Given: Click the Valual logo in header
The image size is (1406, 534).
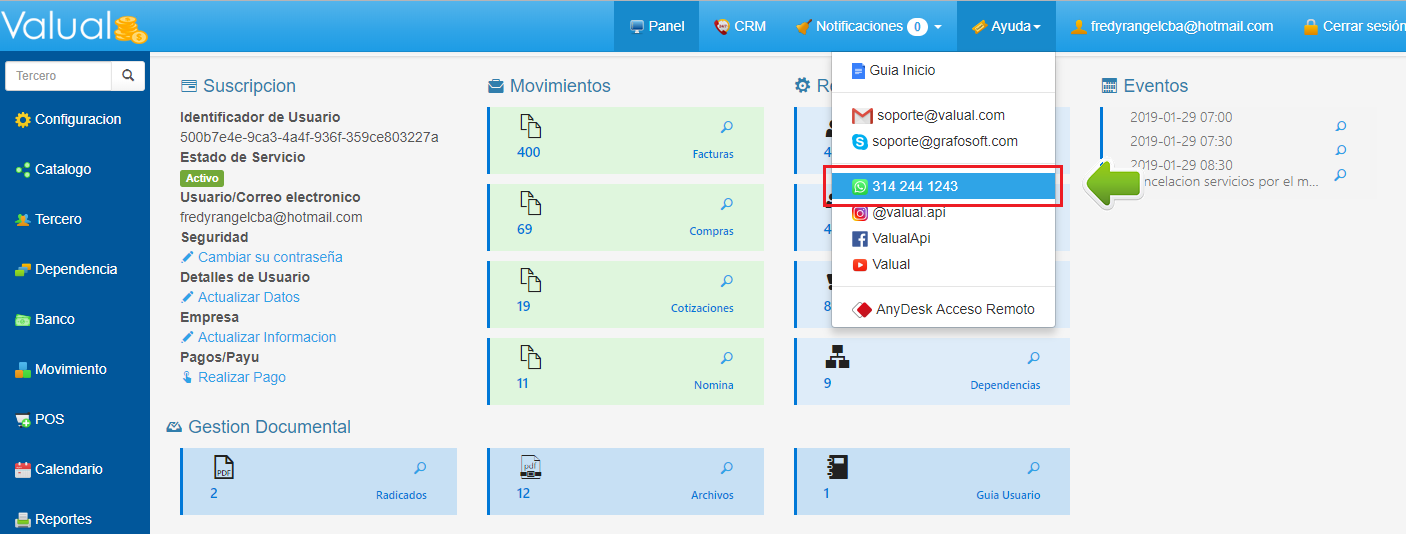Looking at the screenshot, I should coord(74,27).
